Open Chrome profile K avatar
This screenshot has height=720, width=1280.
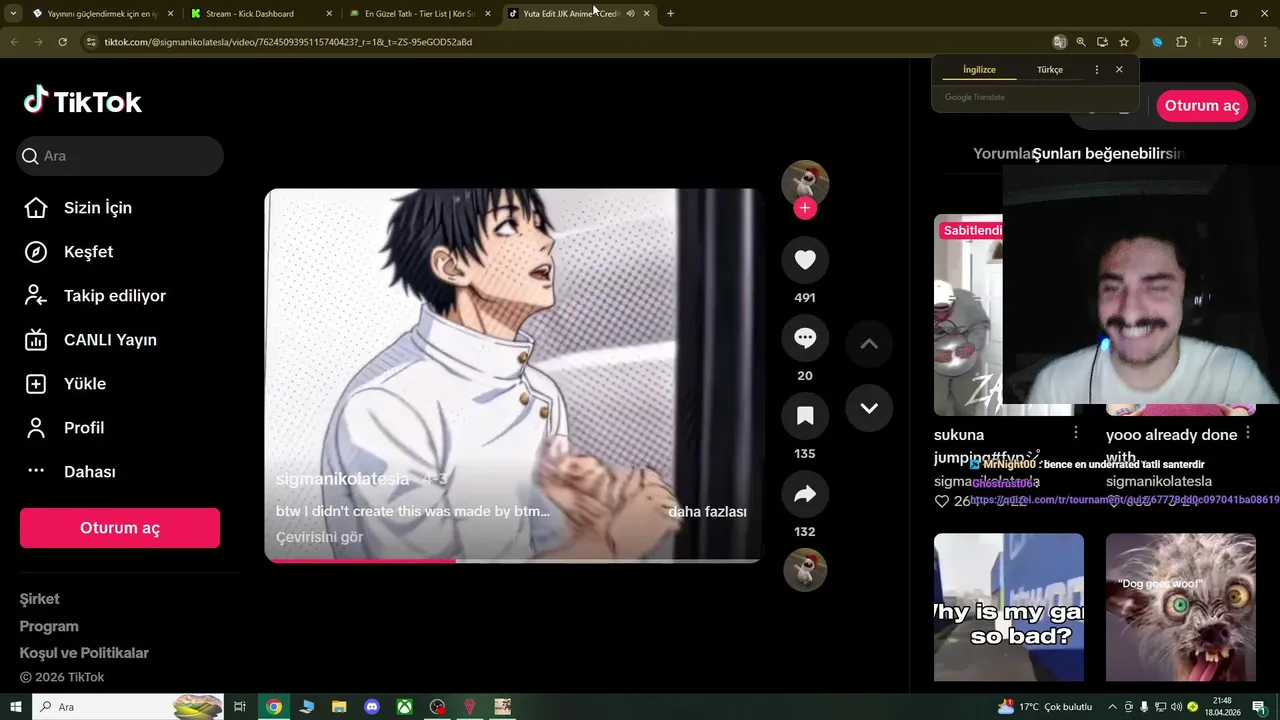1241,42
